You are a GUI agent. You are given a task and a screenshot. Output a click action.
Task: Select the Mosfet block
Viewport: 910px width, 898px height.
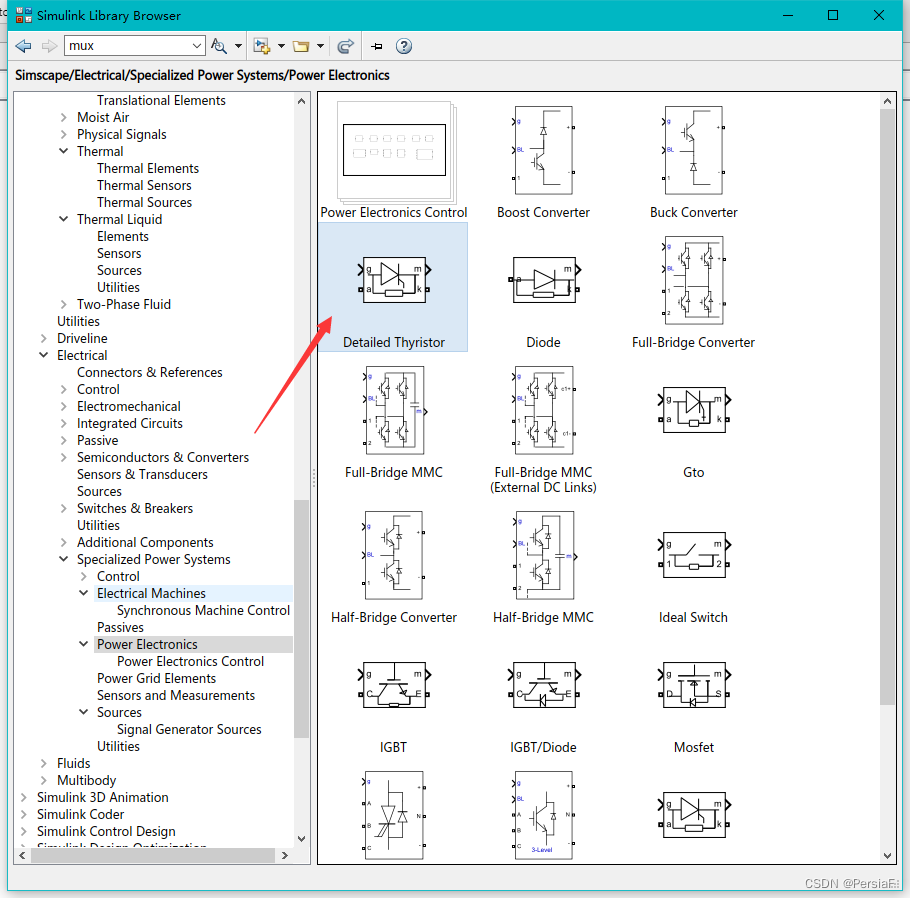point(694,707)
